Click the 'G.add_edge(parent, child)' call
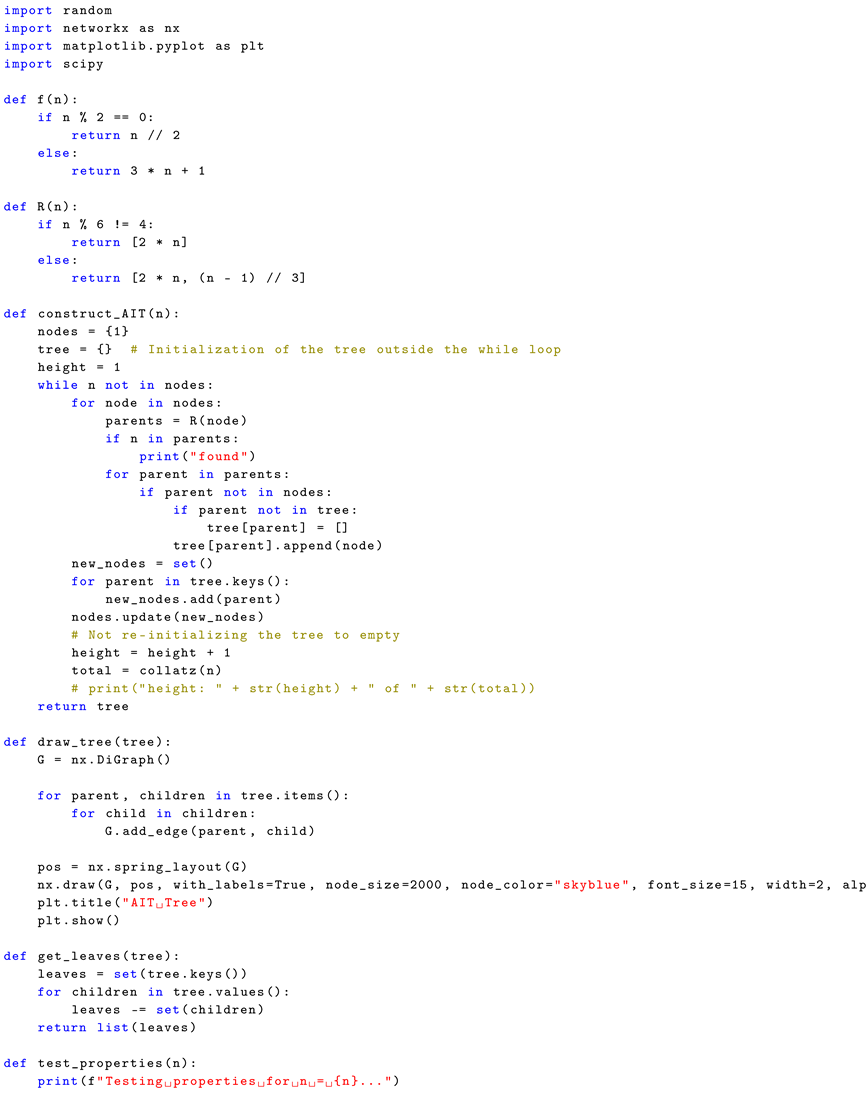866x1096 pixels. (209, 831)
